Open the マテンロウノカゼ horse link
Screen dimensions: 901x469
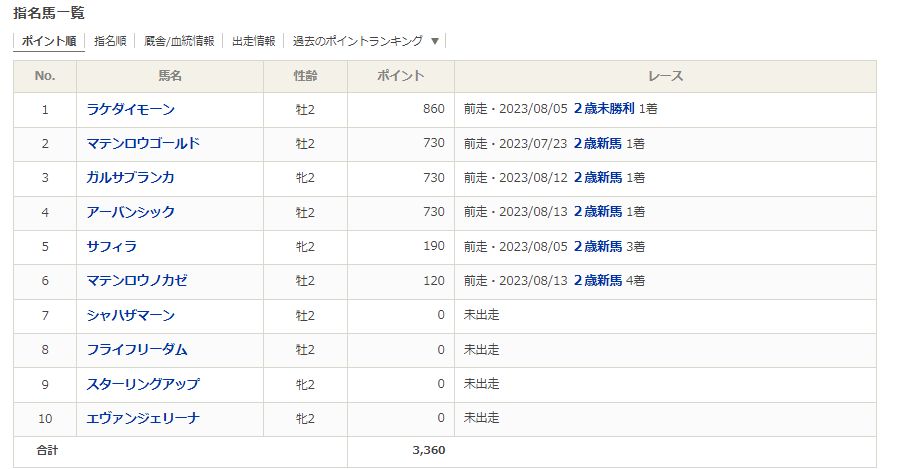tap(137, 281)
